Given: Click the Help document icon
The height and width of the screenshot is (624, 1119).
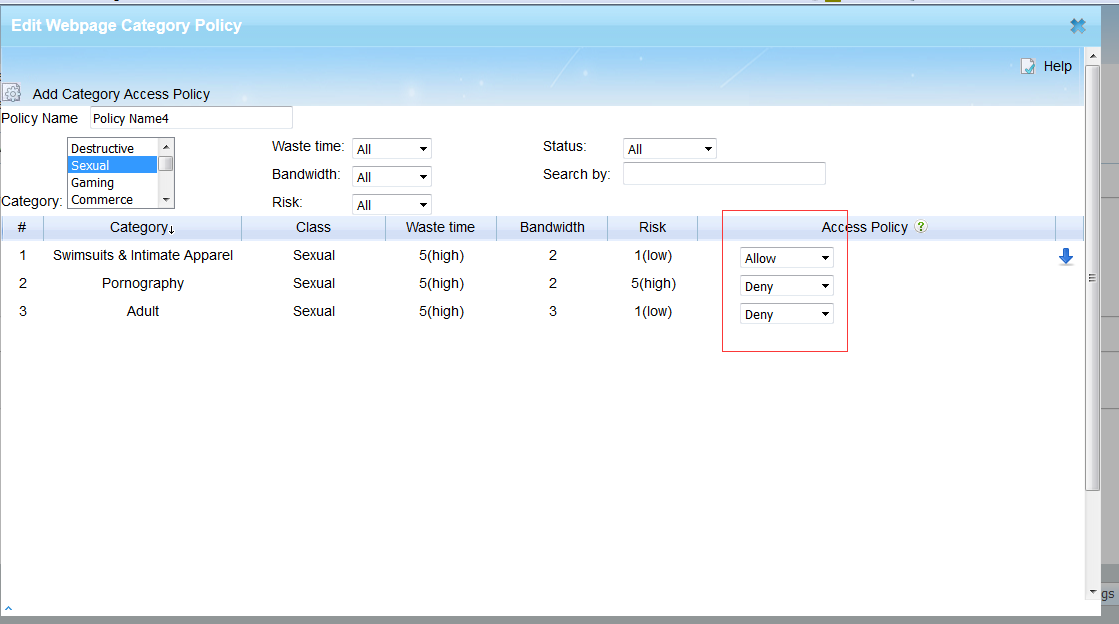Looking at the screenshot, I should [x=1028, y=66].
